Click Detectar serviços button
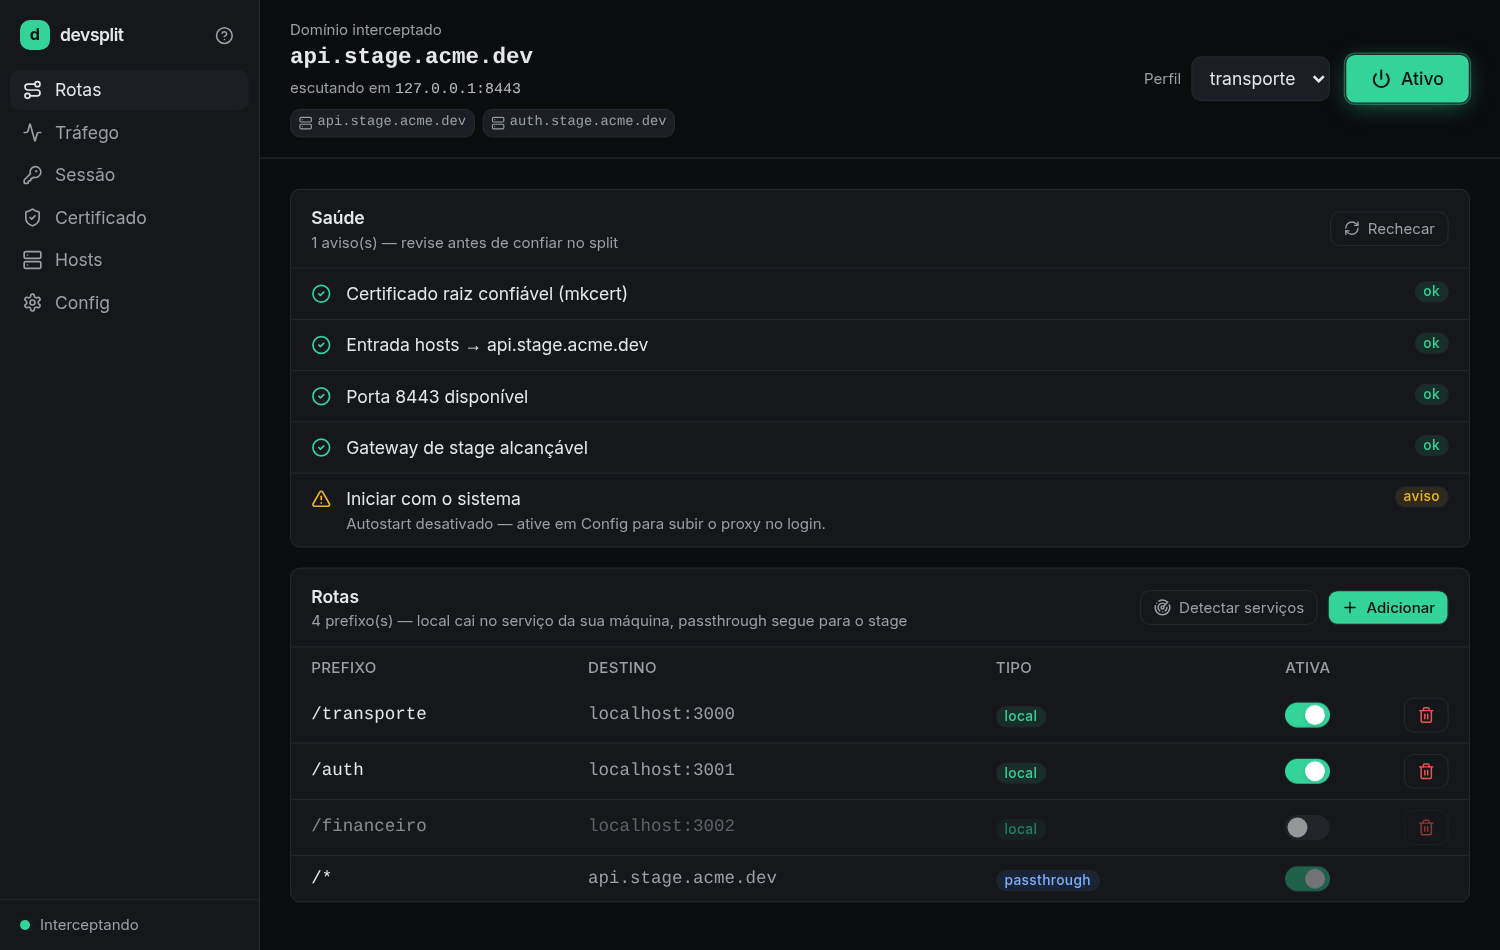 point(1228,608)
